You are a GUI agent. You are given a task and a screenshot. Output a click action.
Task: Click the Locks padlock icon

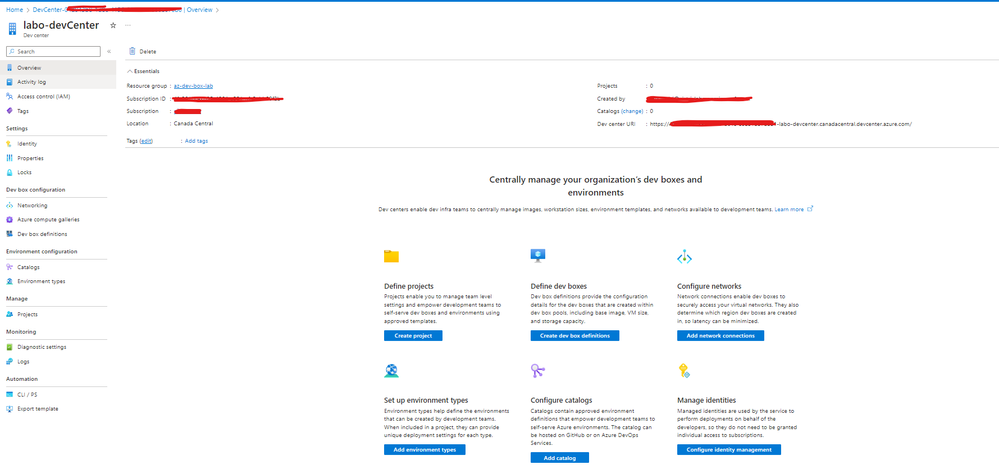coord(10,172)
